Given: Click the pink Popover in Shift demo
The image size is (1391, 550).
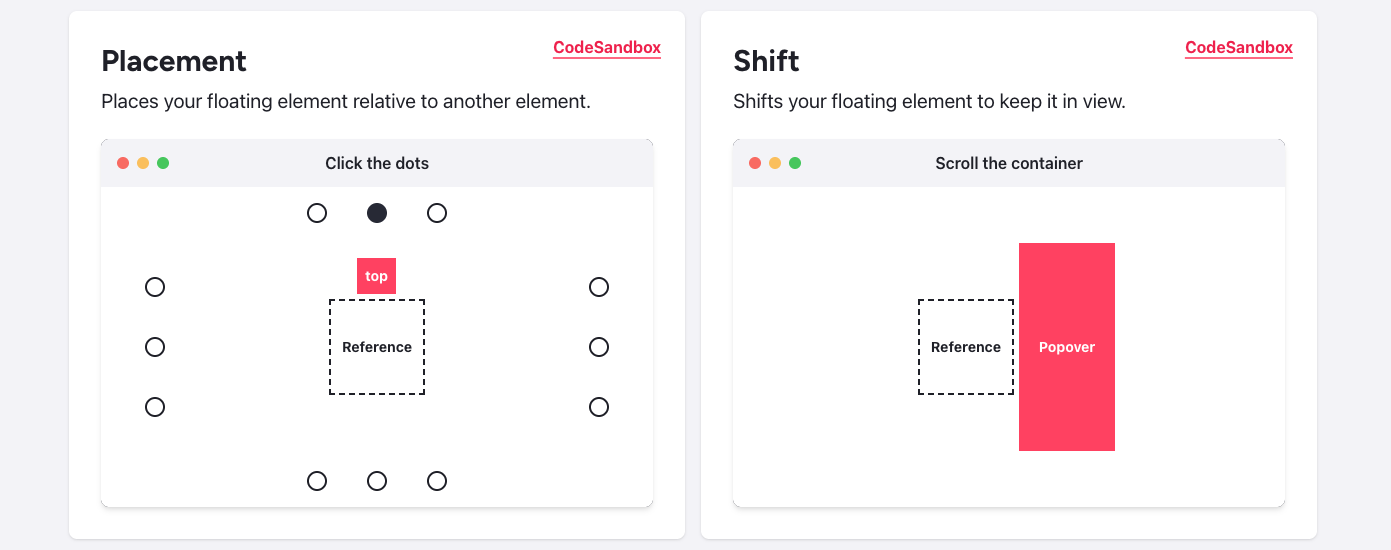Looking at the screenshot, I should [x=1067, y=347].
